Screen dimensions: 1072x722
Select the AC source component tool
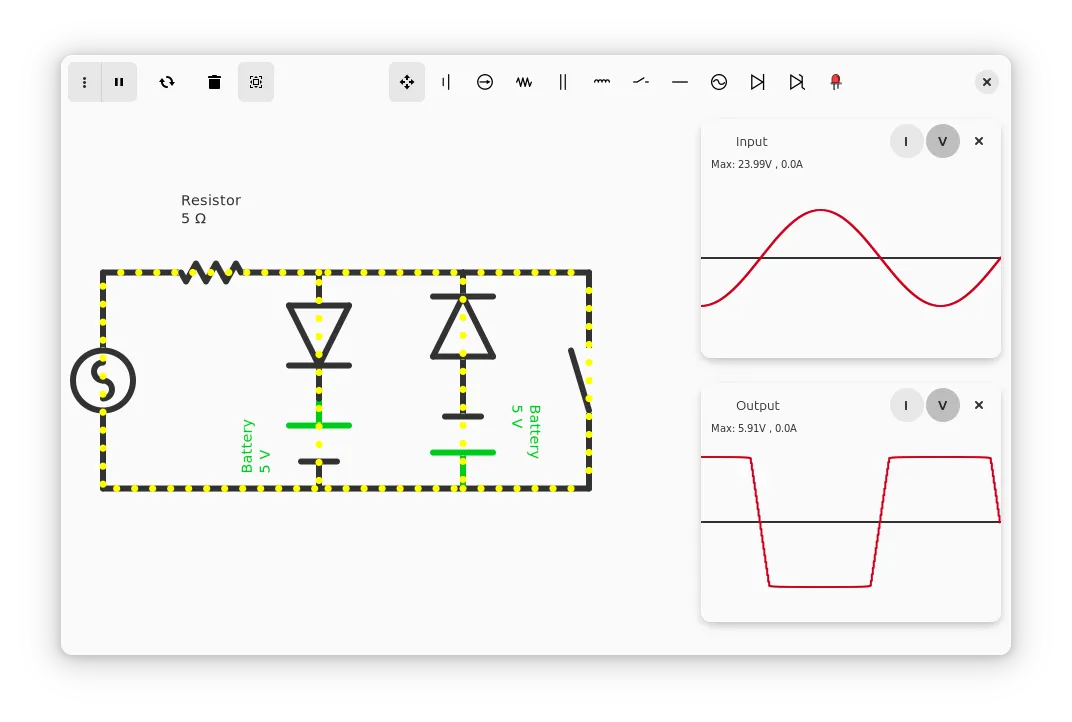(719, 82)
